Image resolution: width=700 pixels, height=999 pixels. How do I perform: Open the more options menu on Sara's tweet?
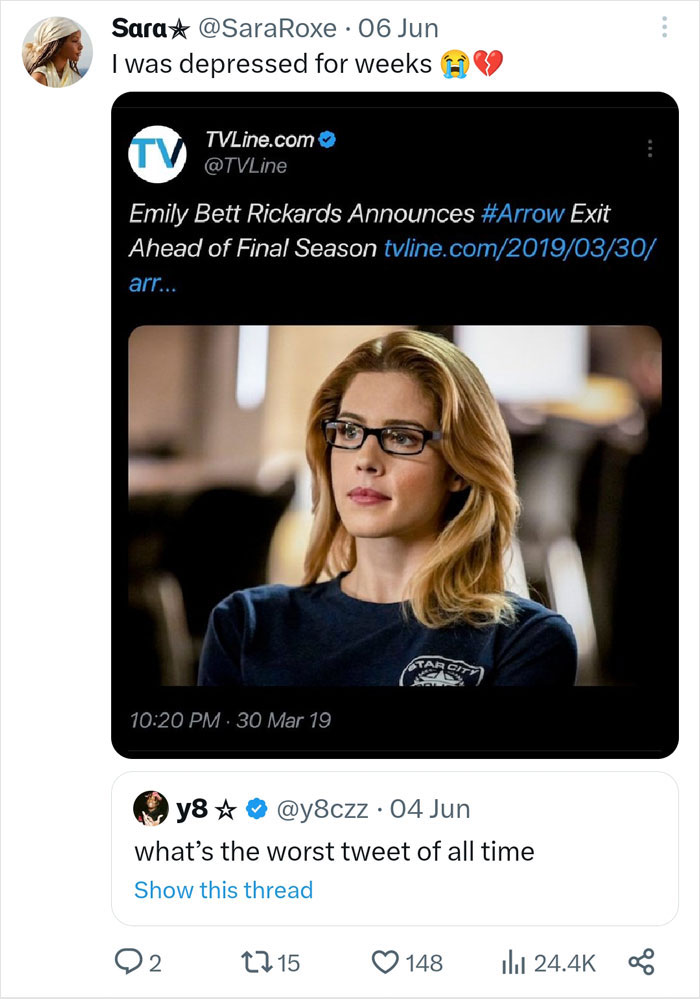click(x=664, y=26)
